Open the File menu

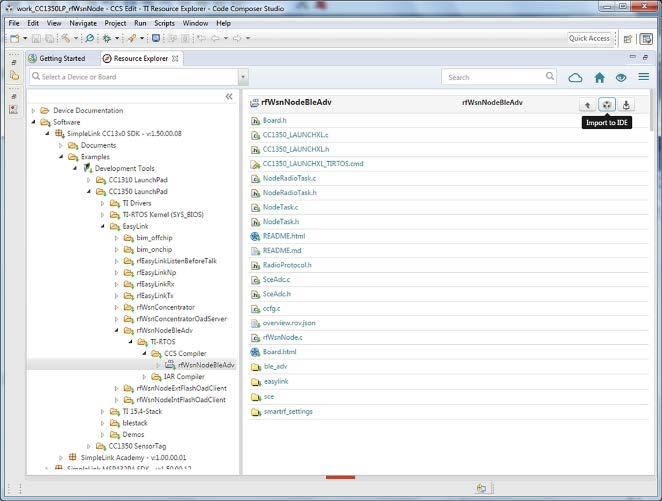tap(14, 23)
